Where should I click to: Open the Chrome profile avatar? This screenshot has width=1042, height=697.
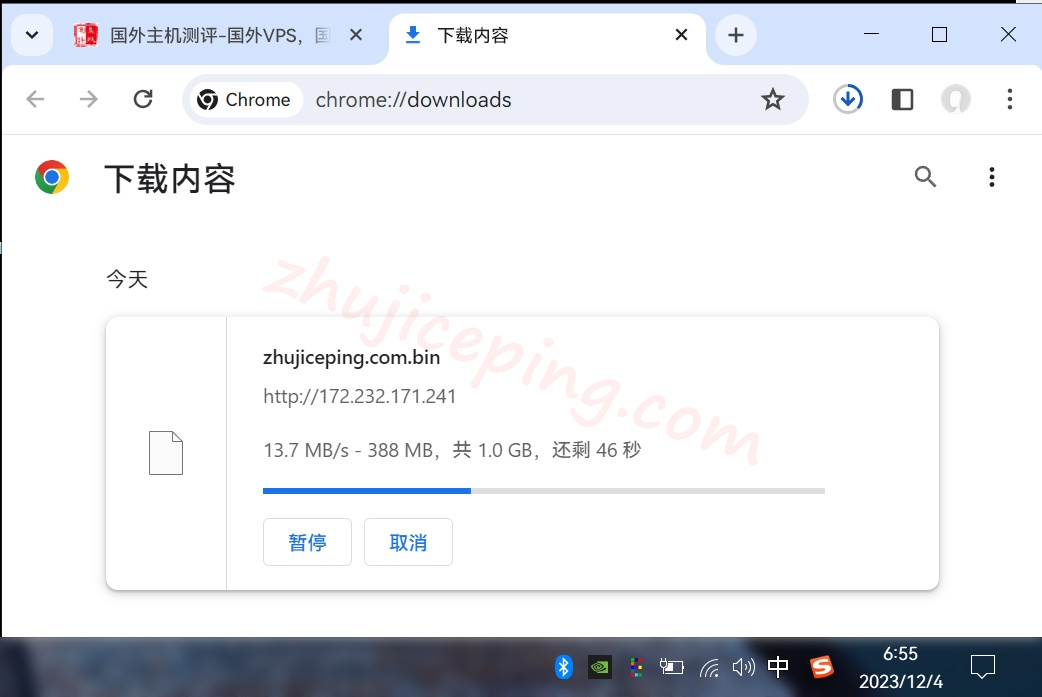pyautogui.click(x=956, y=99)
